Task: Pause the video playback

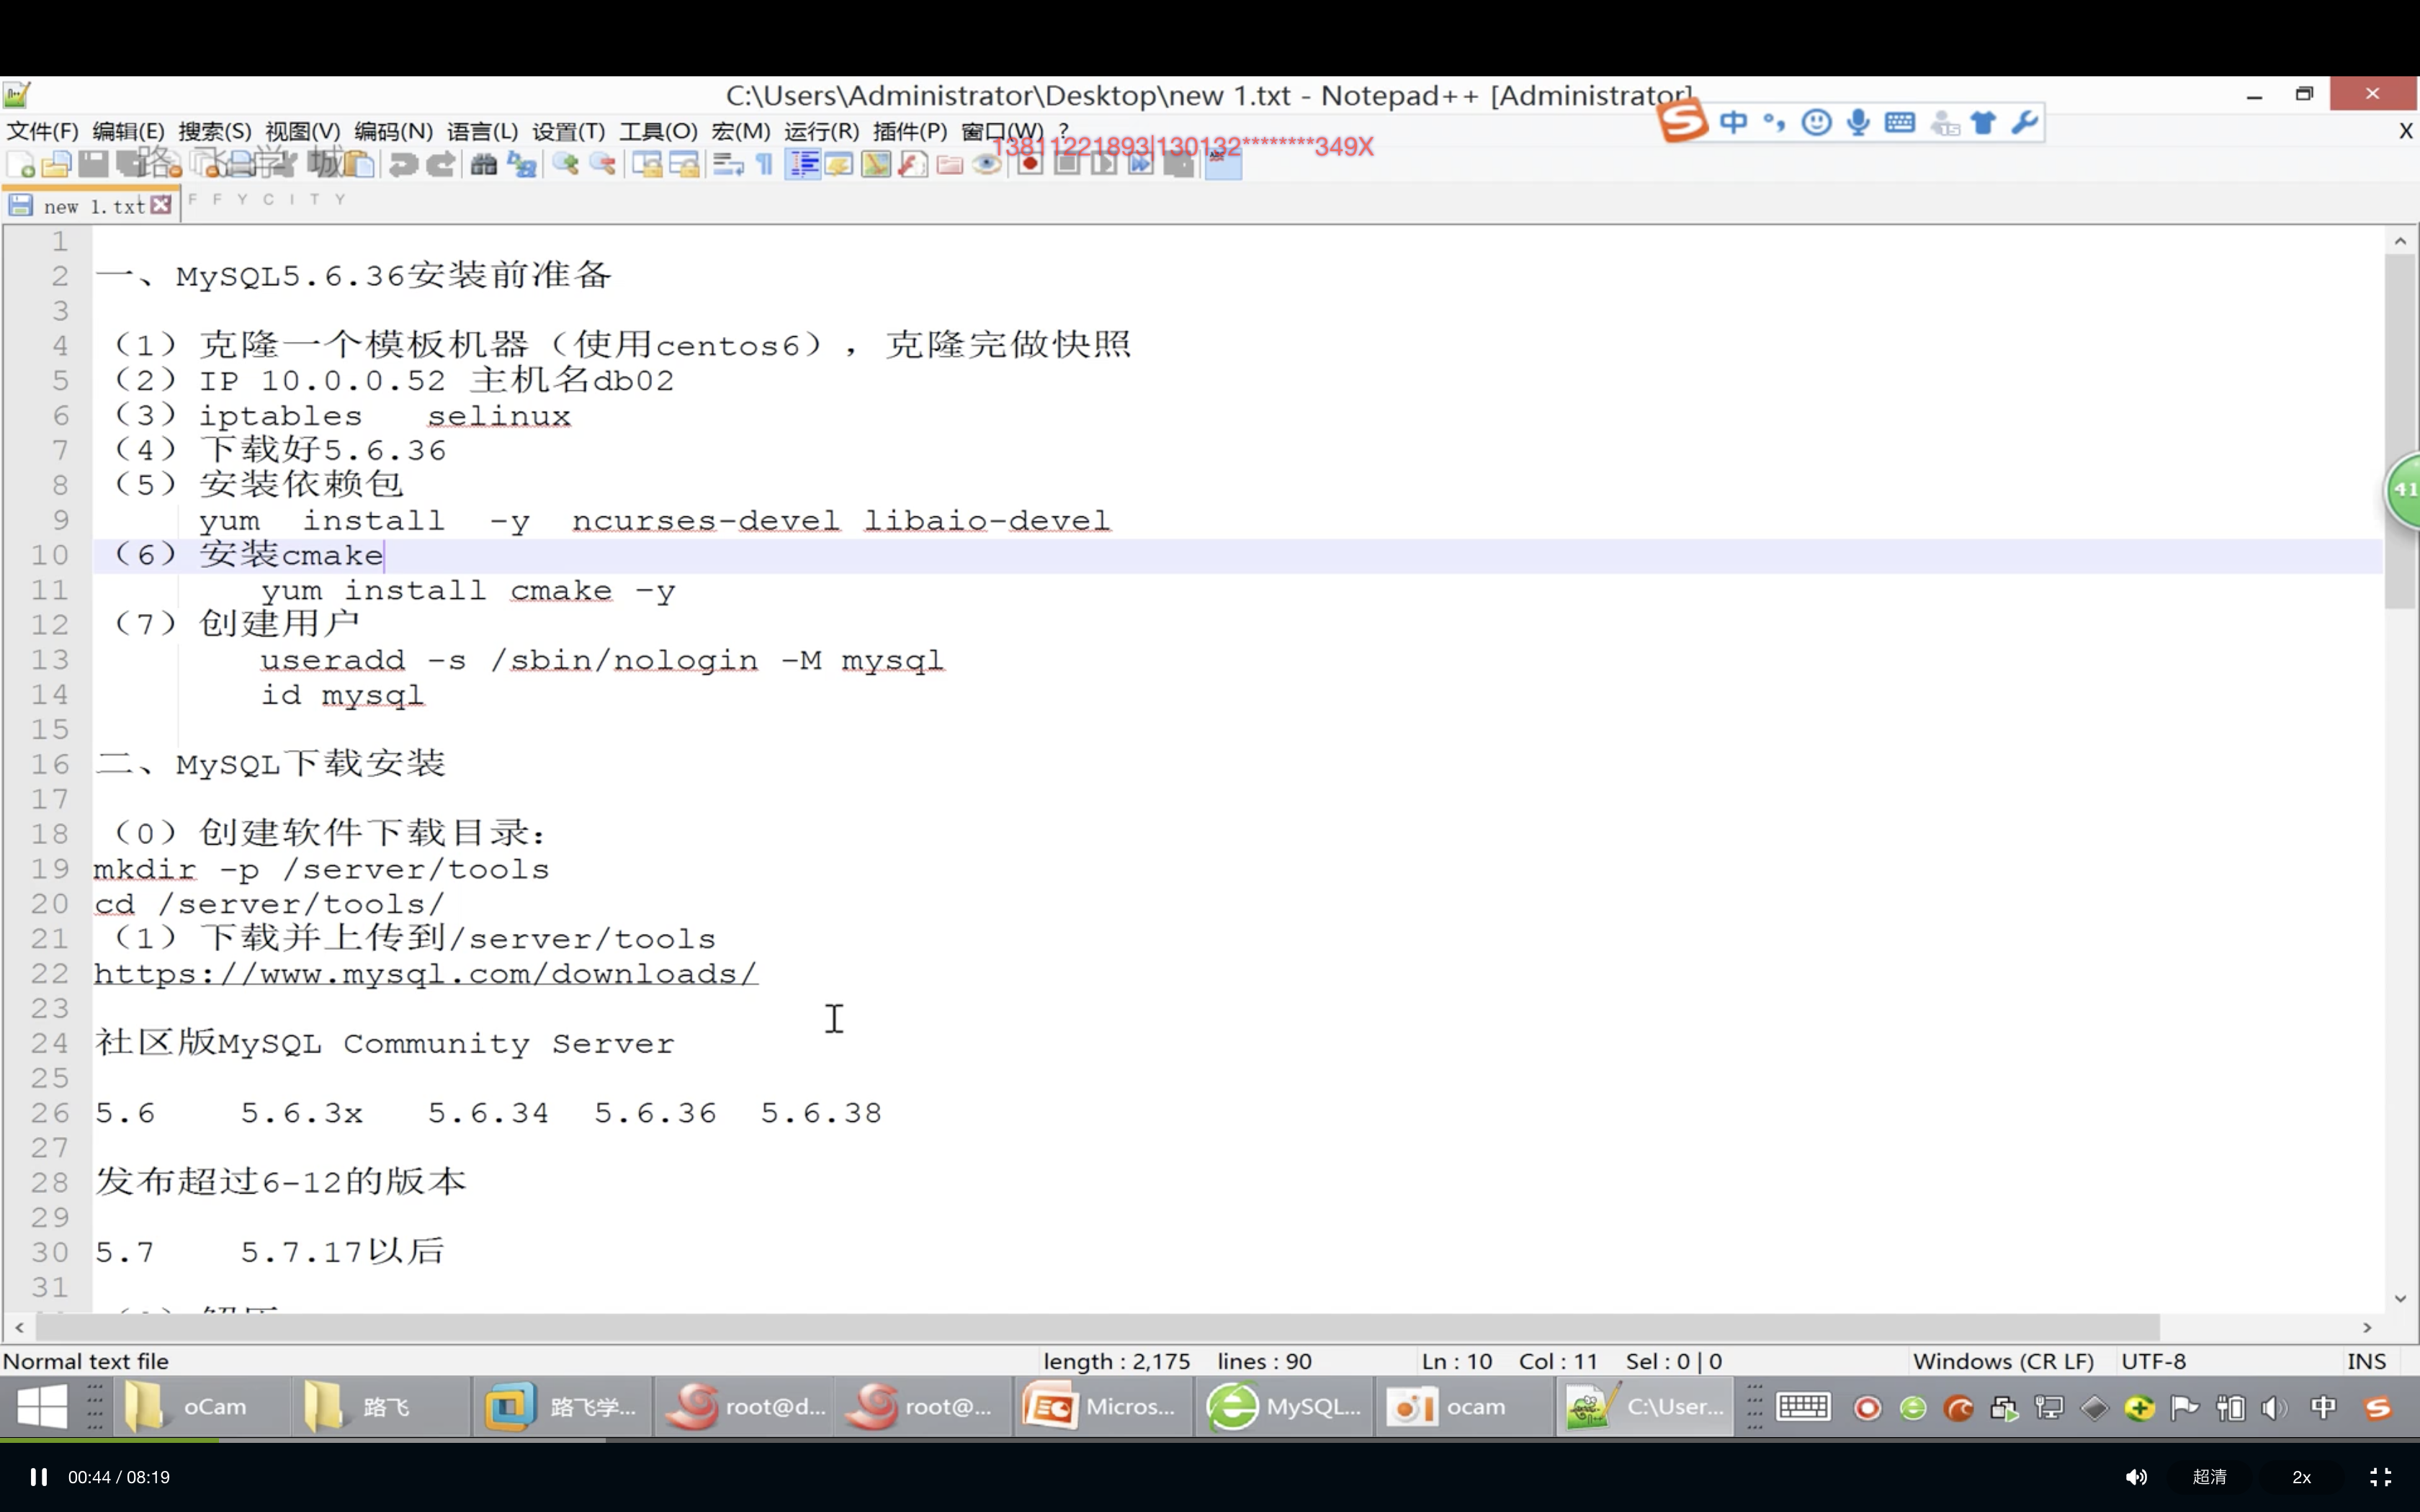Action: pyautogui.click(x=38, y=1477)
